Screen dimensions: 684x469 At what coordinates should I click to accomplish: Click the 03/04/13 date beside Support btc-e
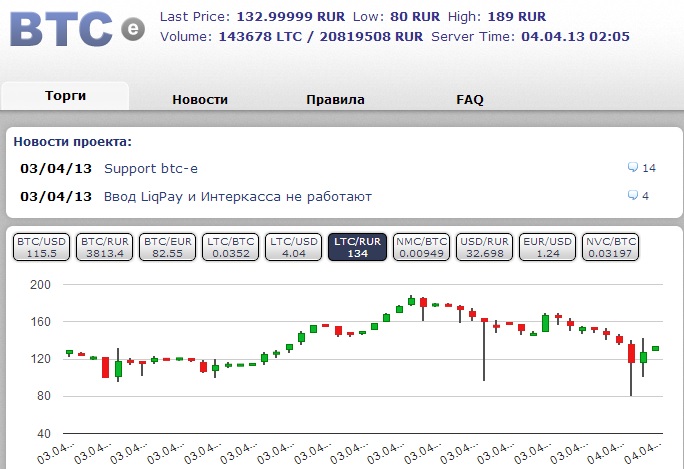56,168
